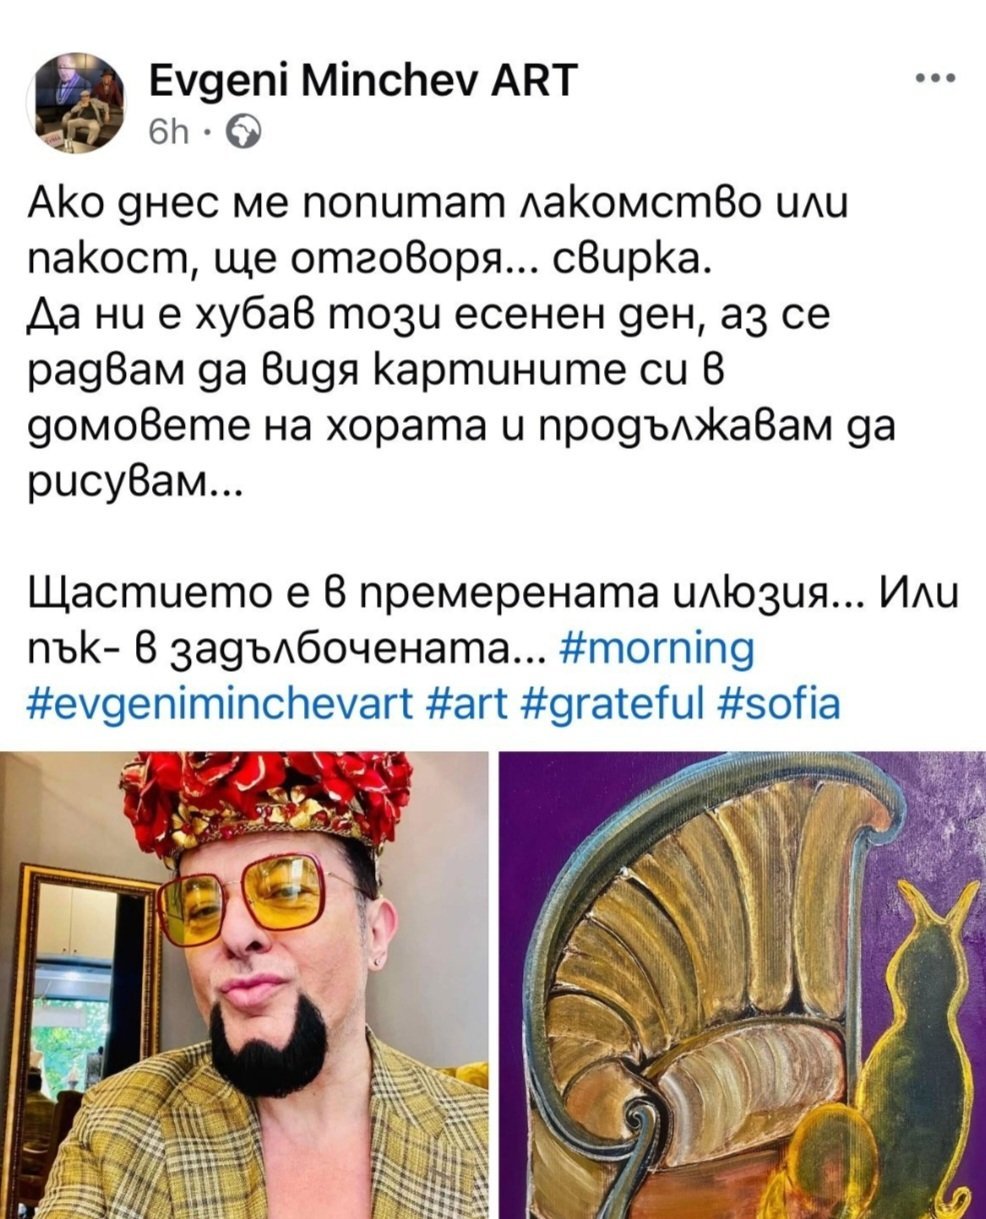Open the Evgeni Minchev ART page name
Screen dimensions: 986x1219
point(361,80)
